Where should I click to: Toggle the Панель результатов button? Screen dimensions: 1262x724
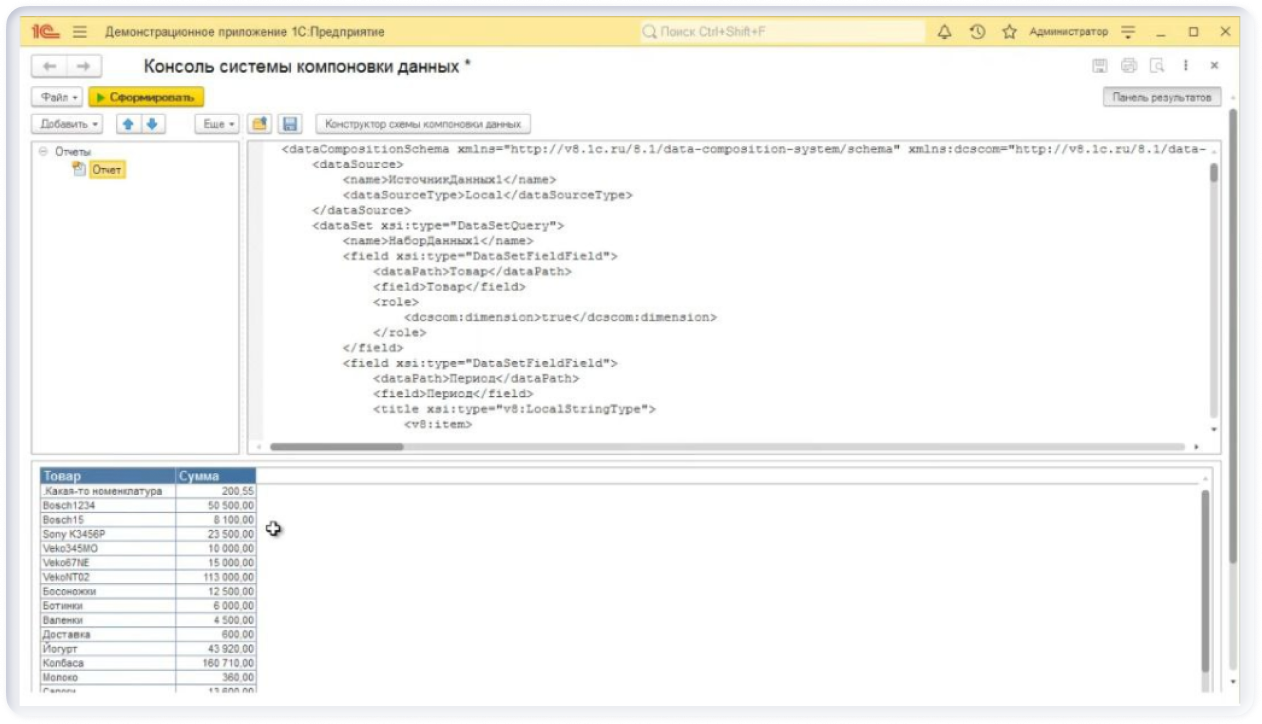[x=1161, y=97]
